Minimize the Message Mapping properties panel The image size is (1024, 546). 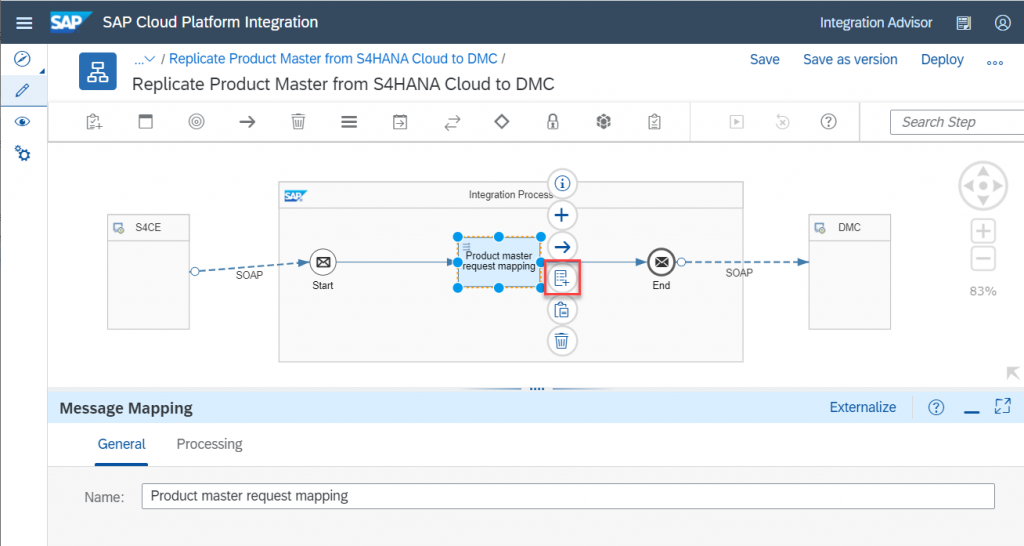click(x=972, y=410)
